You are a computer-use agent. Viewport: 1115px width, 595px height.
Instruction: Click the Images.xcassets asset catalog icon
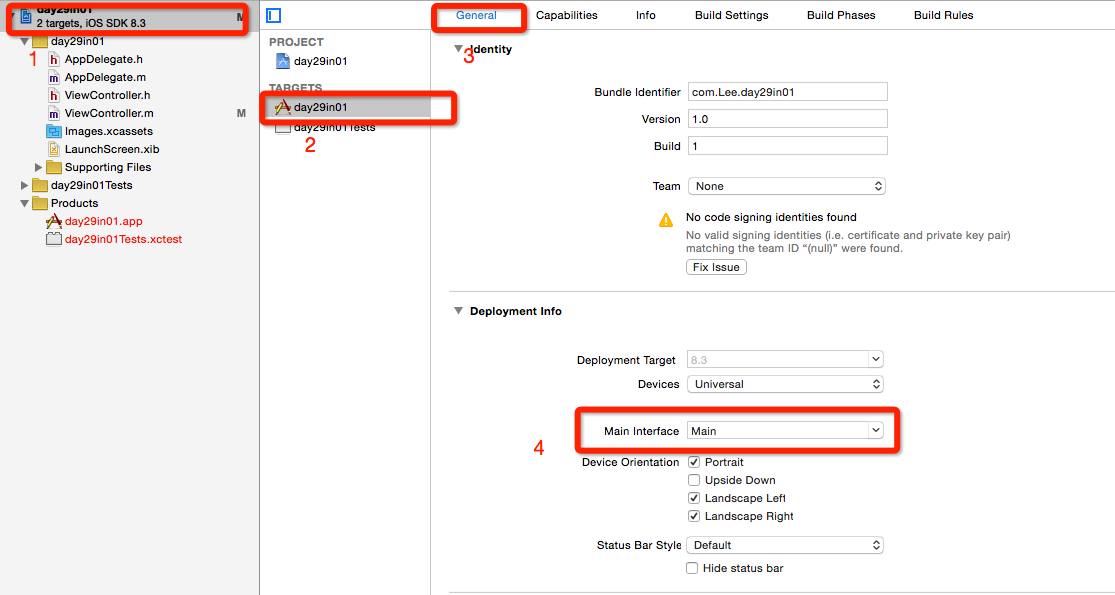53,131
